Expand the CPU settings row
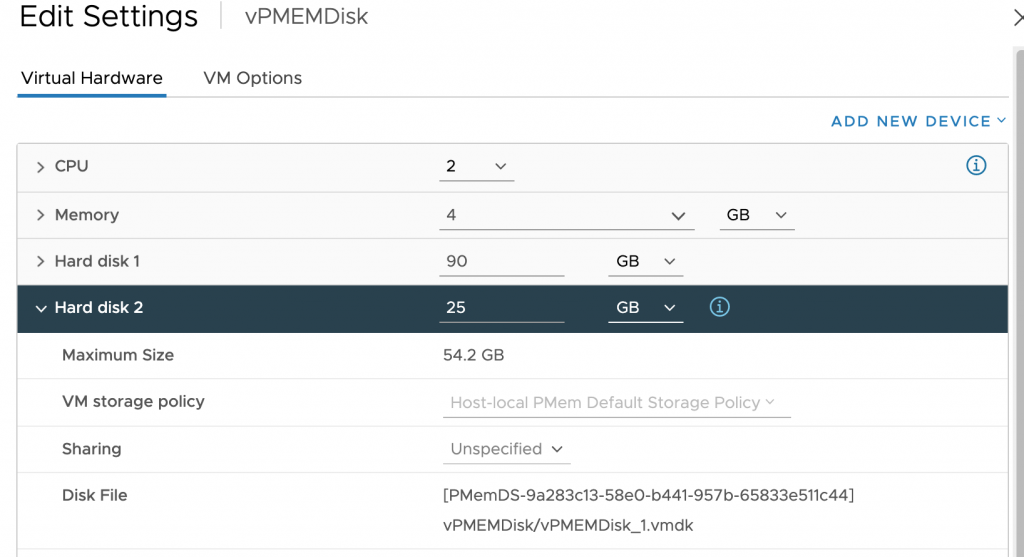Image resolution: width=1024 pixels, height=557 pixels. point(41,167)
